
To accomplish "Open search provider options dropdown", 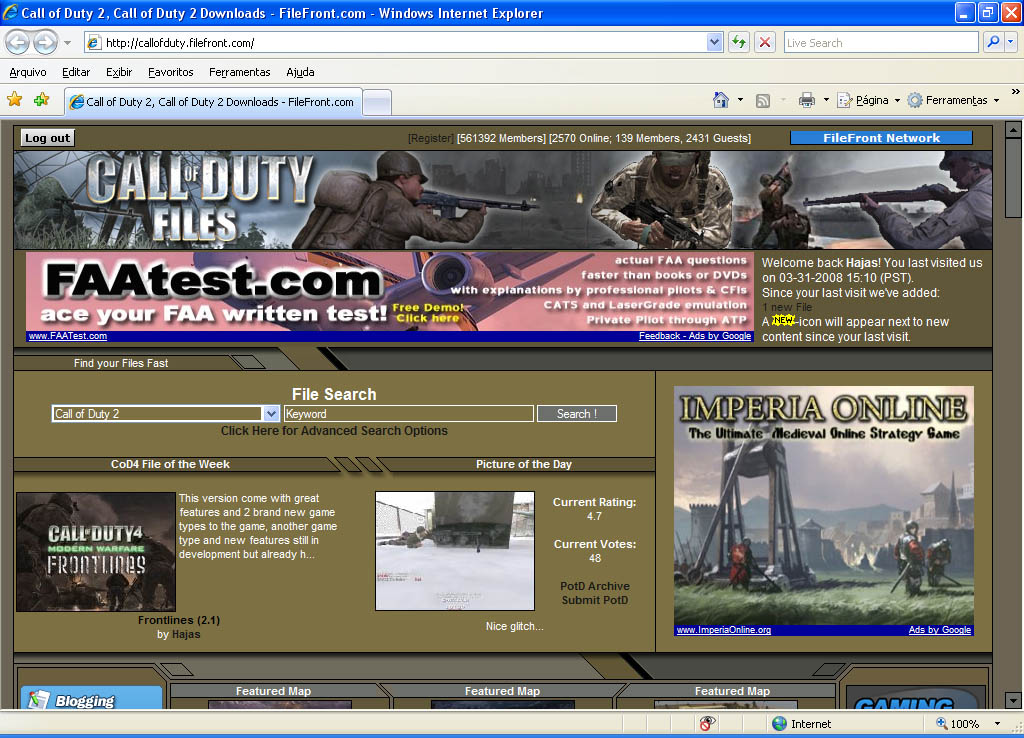I will [1011, 42].
